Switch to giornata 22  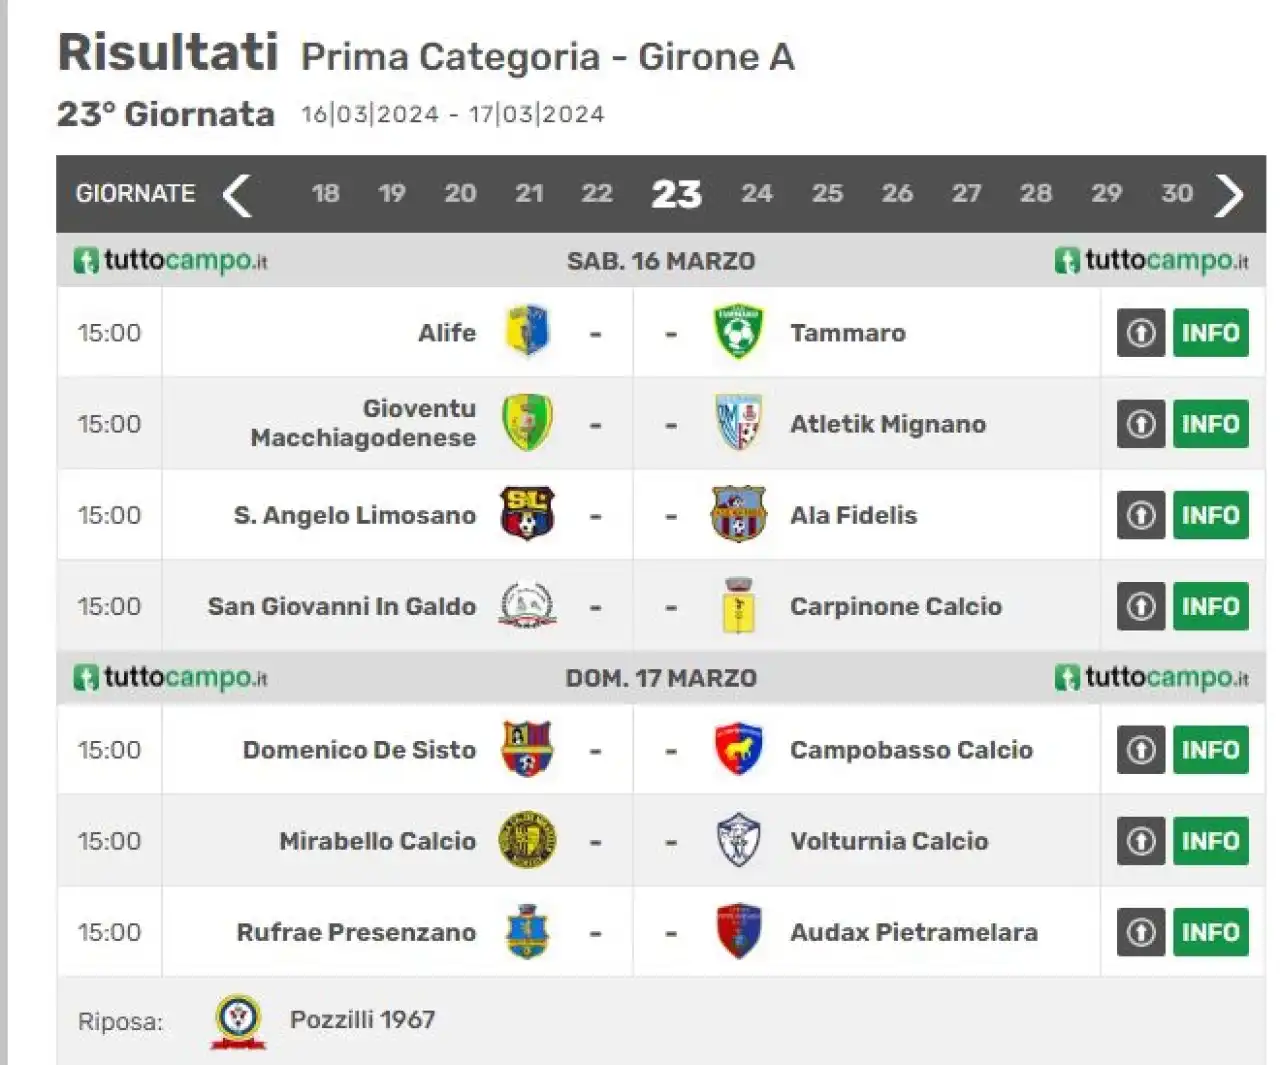(x=597, y=193)
